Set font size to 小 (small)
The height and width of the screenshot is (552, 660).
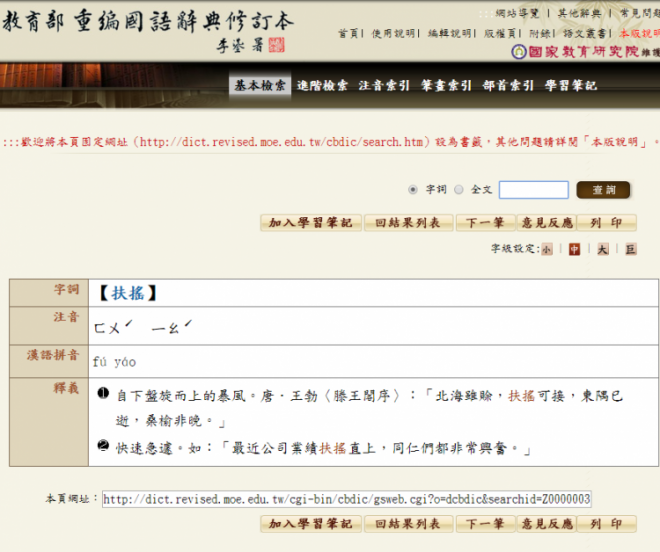point(547,249)
